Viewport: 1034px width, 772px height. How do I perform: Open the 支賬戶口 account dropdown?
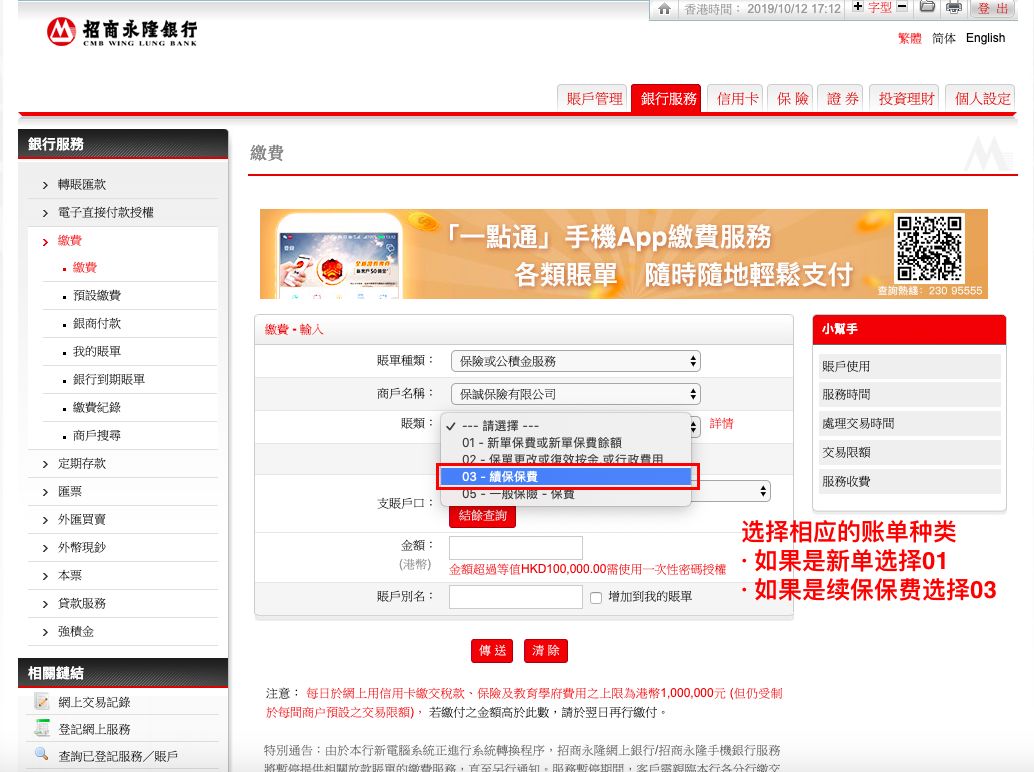[x=730, y=491]
